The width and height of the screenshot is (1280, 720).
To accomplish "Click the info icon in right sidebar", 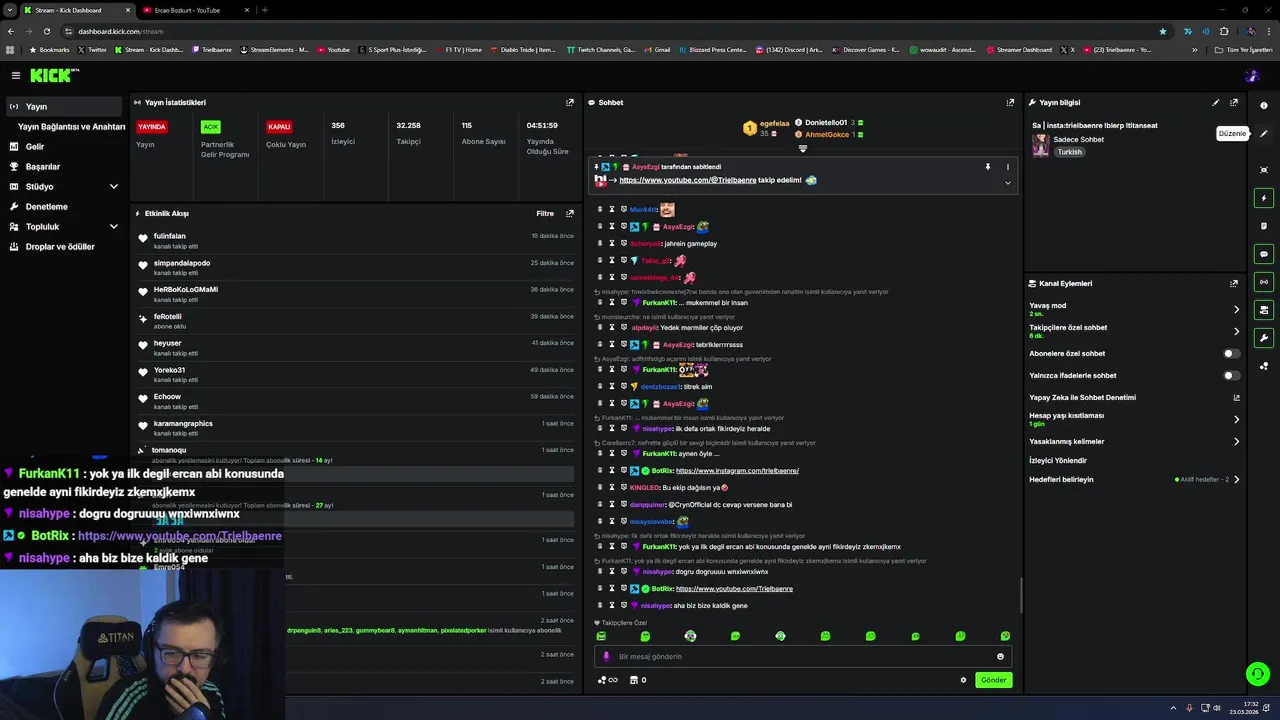I will pos(1264,105).
